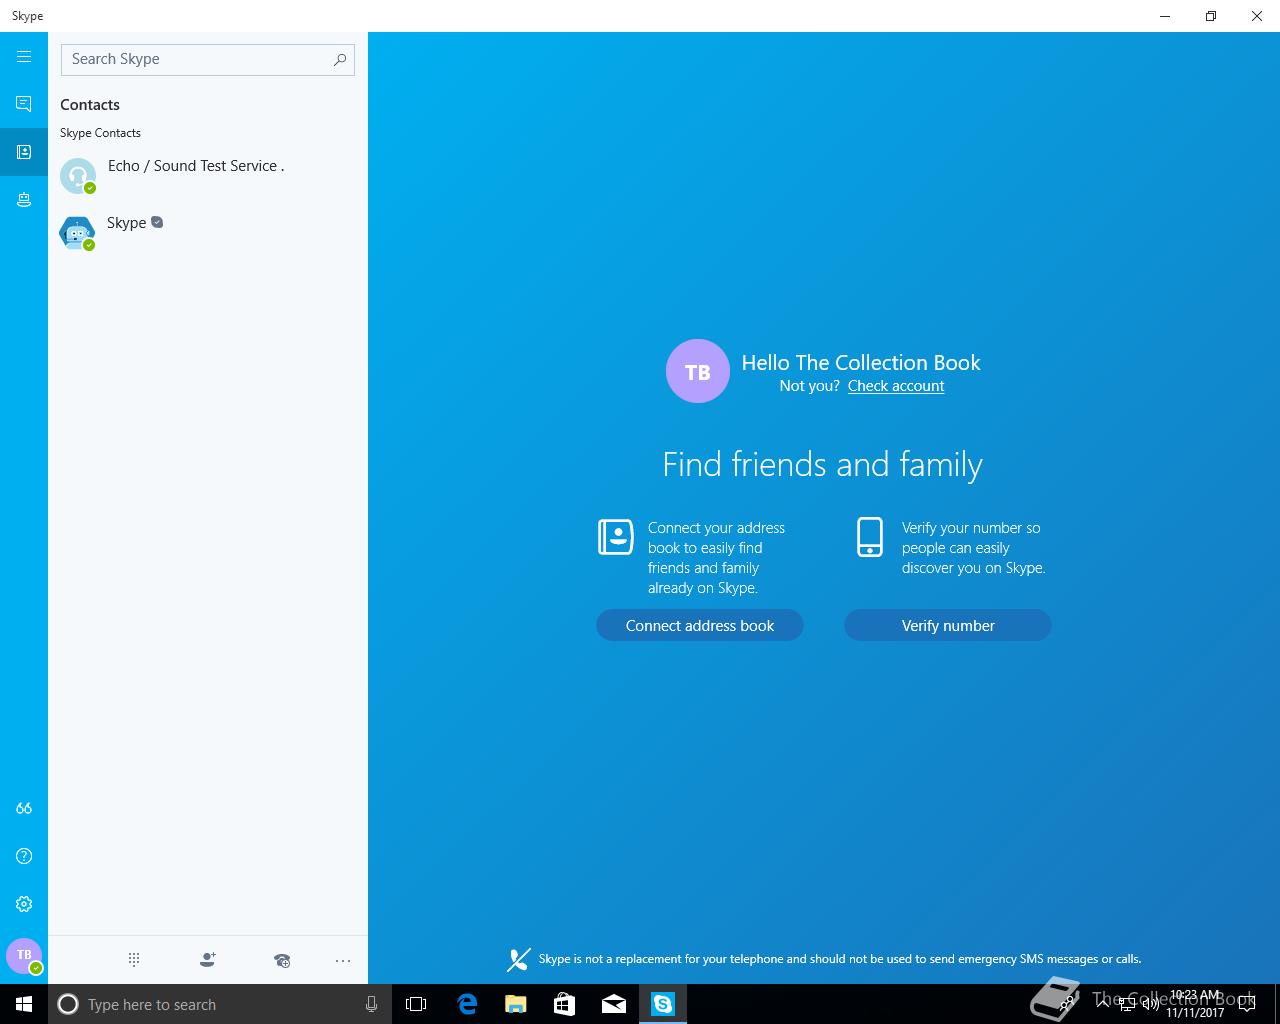The width and height of the screenshot is (1280, 1024).
Task: Open the more options ellipsis
Action: tap(343, 960)
